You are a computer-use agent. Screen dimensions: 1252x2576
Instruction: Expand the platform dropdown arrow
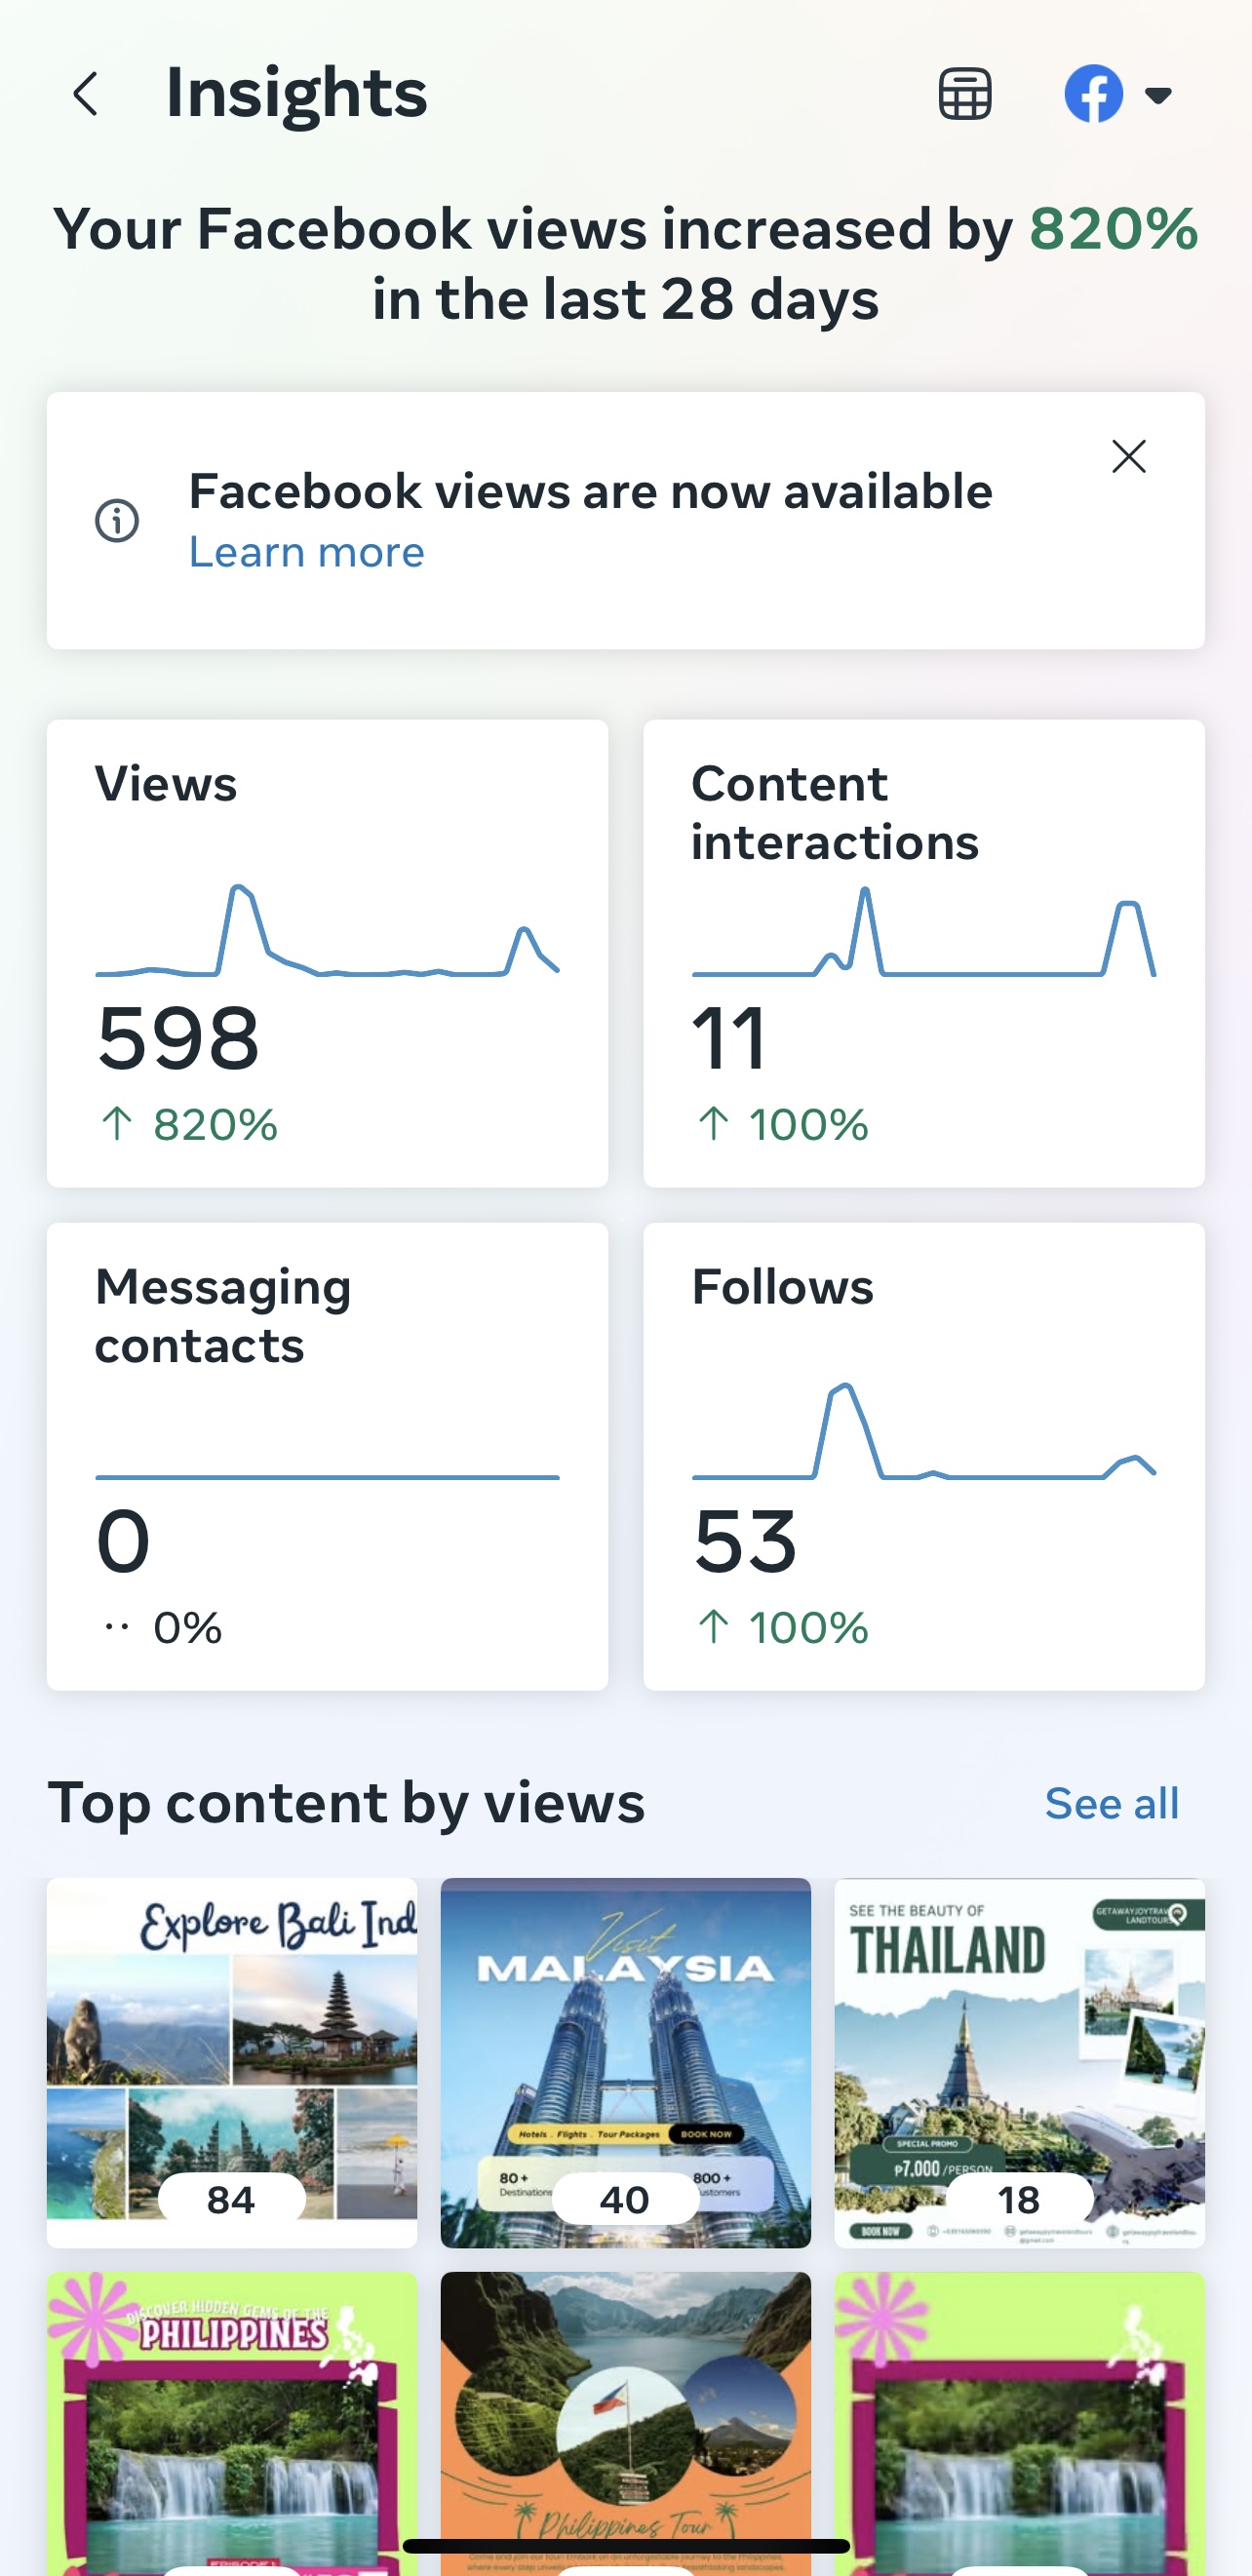[1158, 96]
